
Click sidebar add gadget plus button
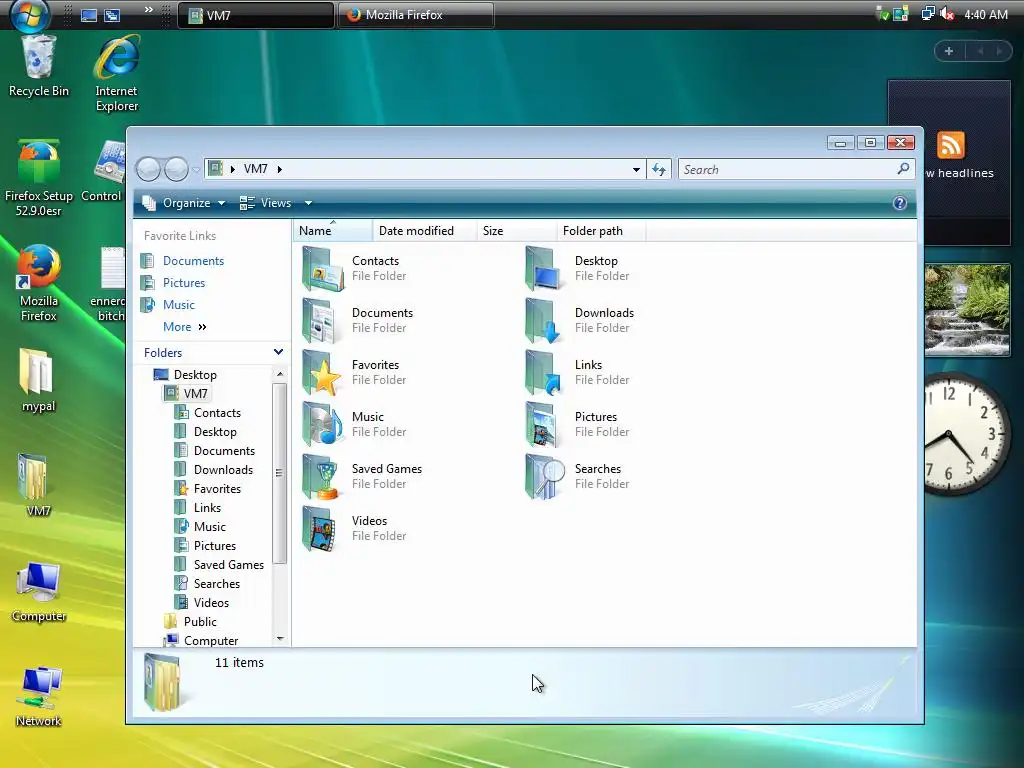(949, 51)
